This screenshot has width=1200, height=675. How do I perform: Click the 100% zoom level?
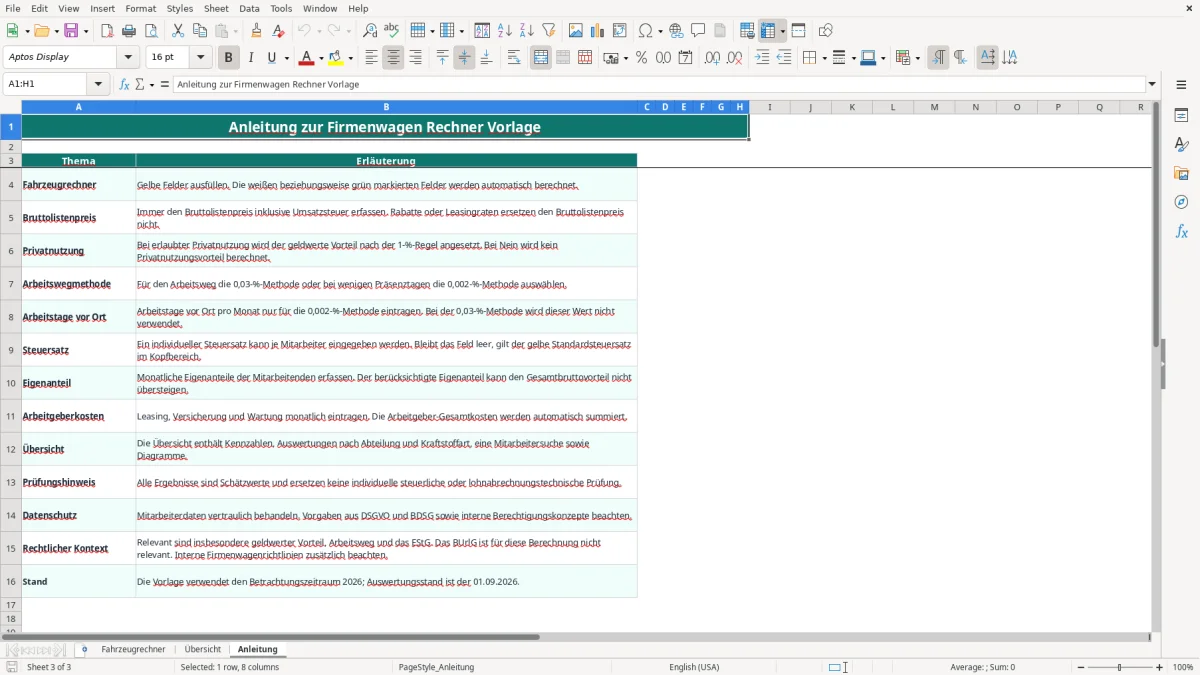coord(1183,667)
